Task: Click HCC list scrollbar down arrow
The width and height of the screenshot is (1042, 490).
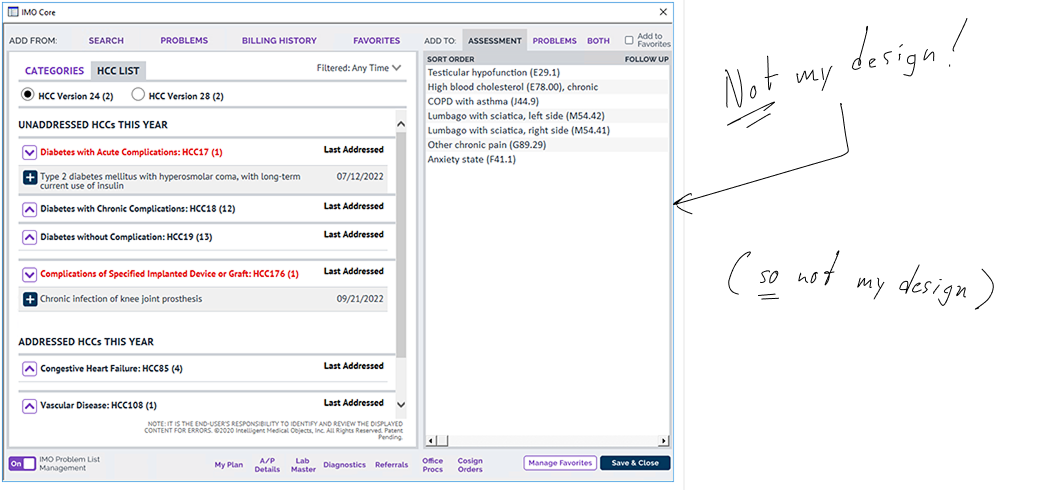Action: (x=401, y=404)
